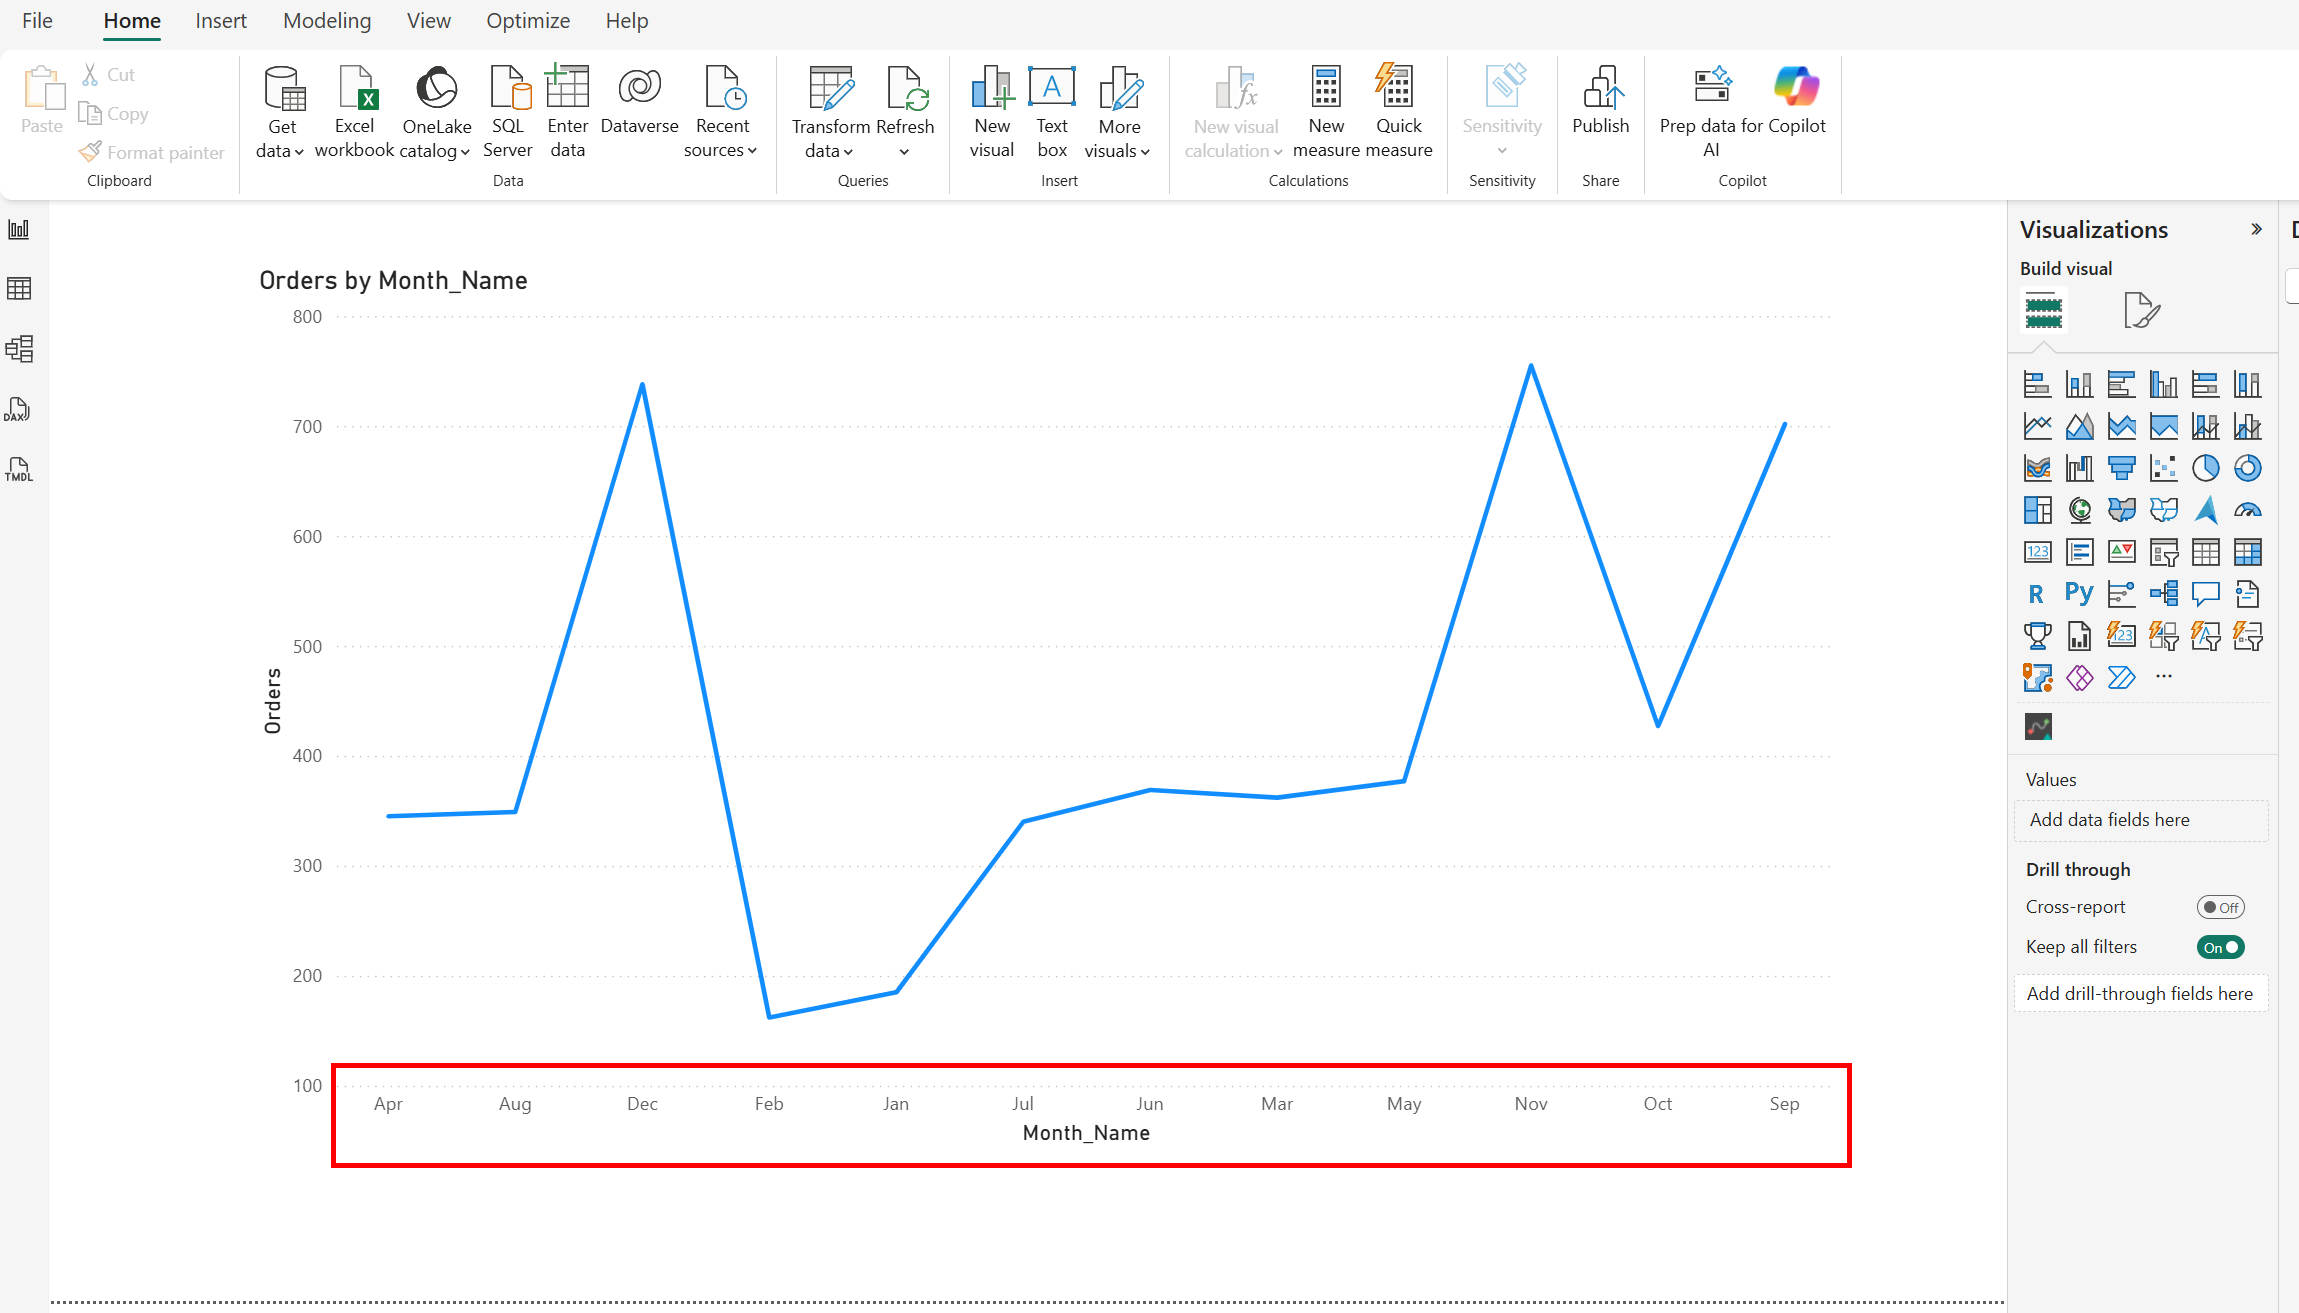Viewport: 2299px width, 1313px height.
Task: Open the DAX query view icon
Action: [19, 409]
